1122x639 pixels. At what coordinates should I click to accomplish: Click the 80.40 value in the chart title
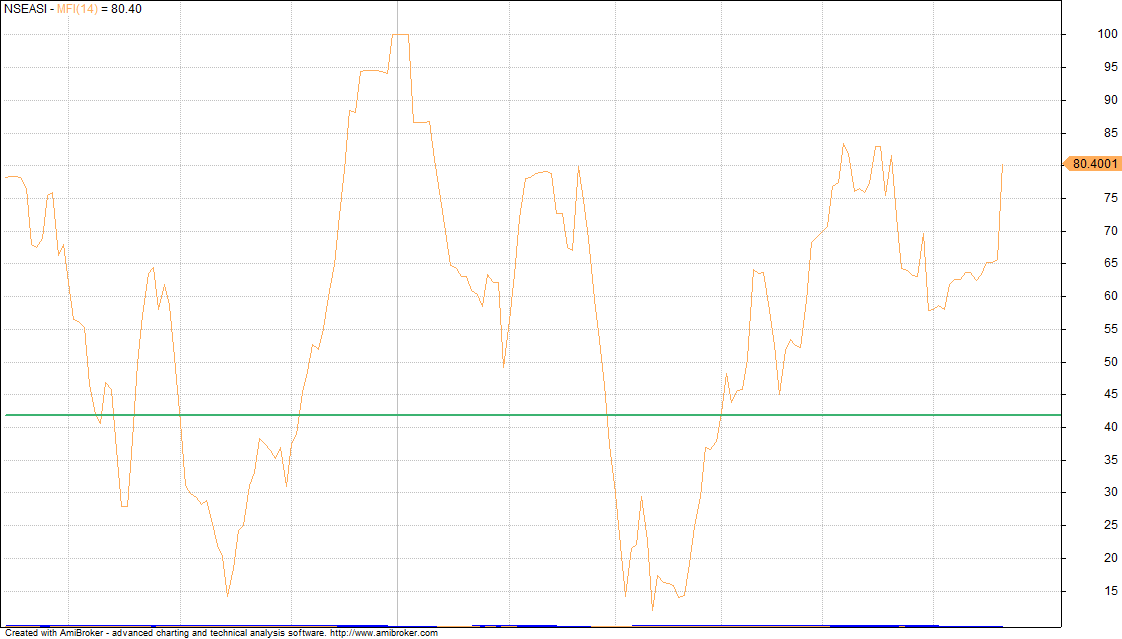click(126, 9)
